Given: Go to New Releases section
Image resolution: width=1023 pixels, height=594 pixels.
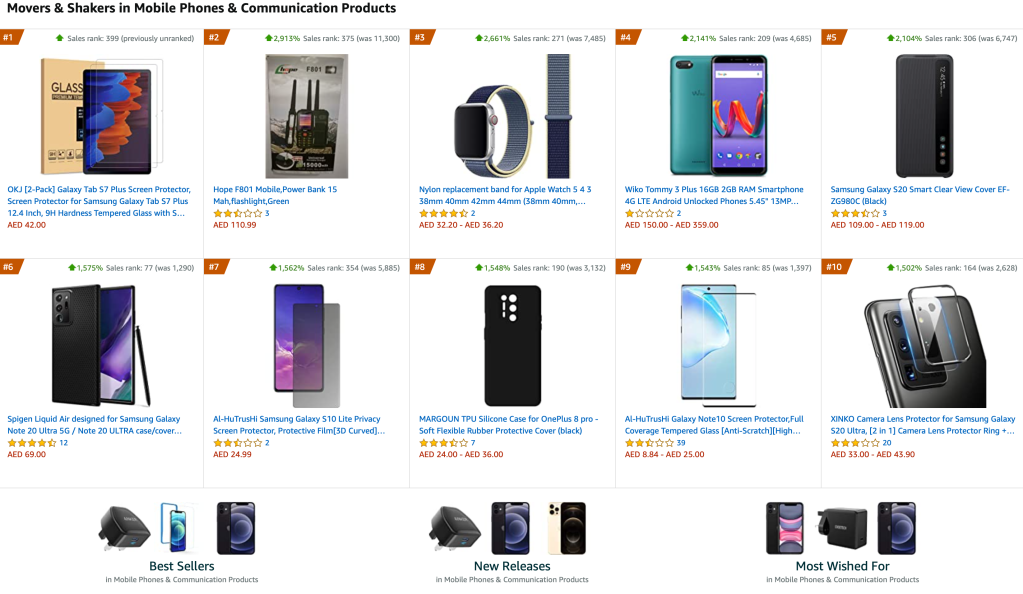Looking at the screenshot, I should (x=512, y=566).
